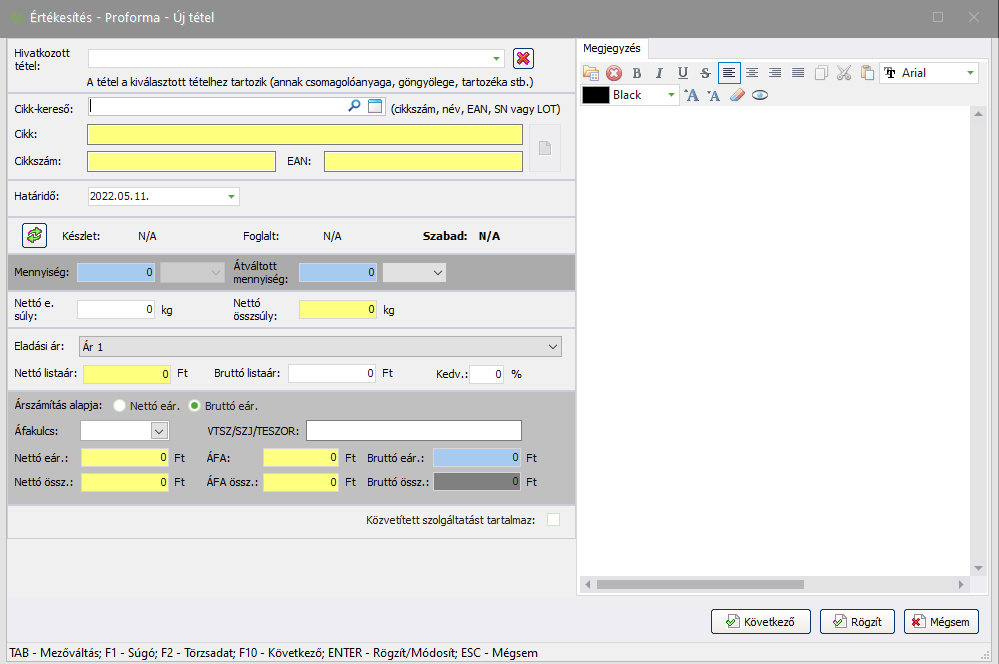Toggle bold formatting in the note editor
This screenshot has height=664, width=999.
[x=636, y=73]
